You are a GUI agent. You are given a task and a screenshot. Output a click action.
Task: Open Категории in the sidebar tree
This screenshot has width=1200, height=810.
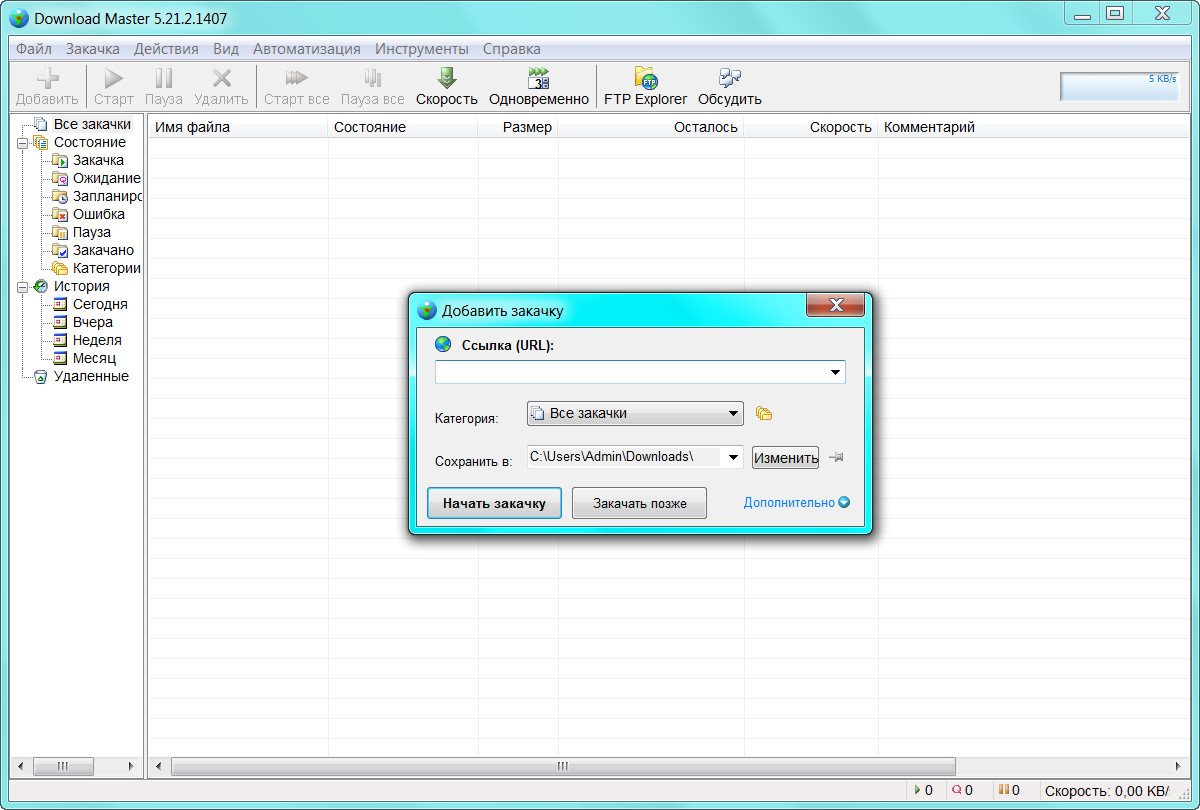point(106,268)
